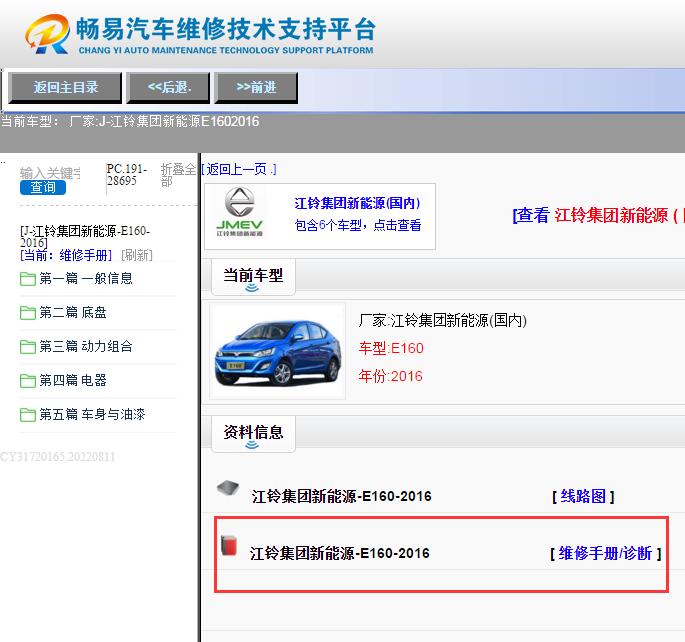Click the 车型:E160 text
This screenshot has height=642, width=685.
(x=391, y=348)
